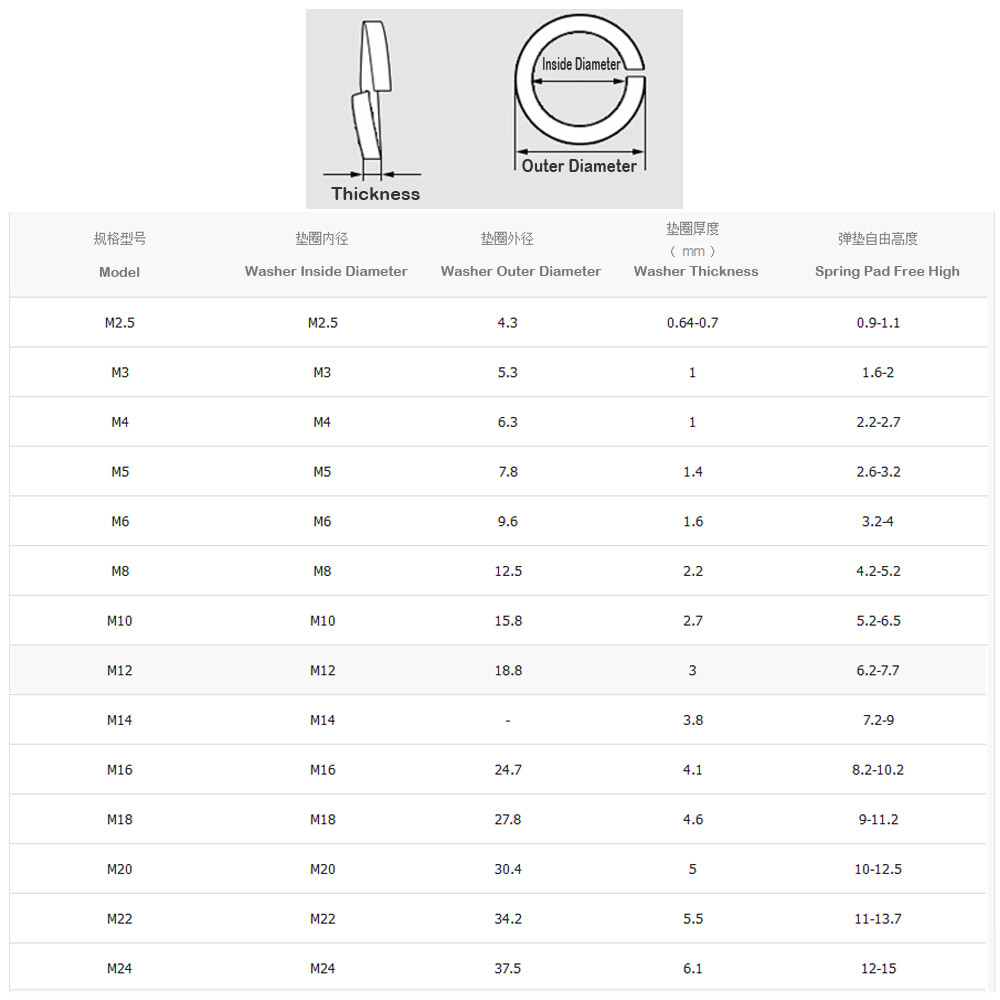1000x1000 pixels.
Task: Click the dash in M14 outer diameter
Action: (508, 721)
